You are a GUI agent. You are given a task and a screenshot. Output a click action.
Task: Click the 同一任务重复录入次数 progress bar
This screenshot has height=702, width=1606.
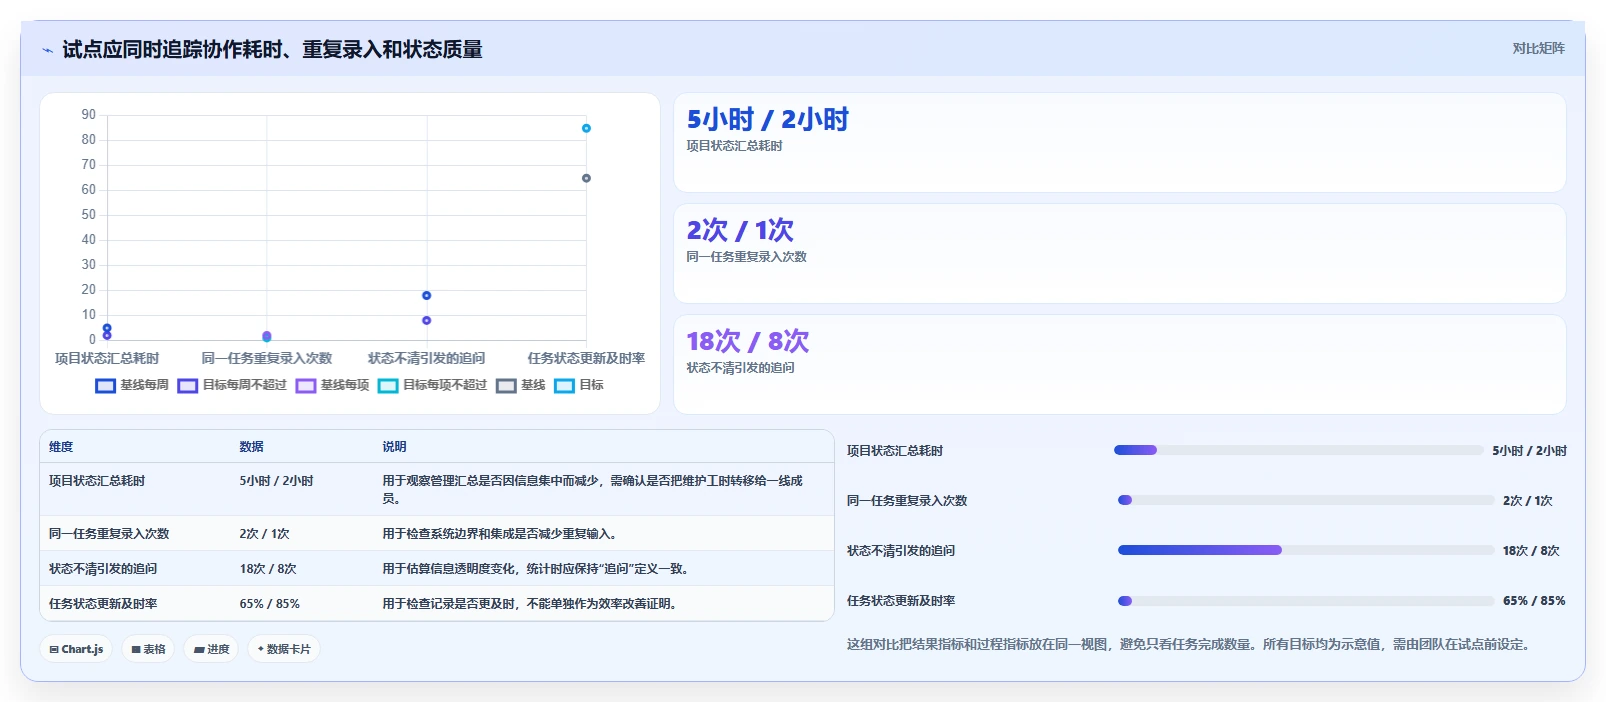[1306, 500]
